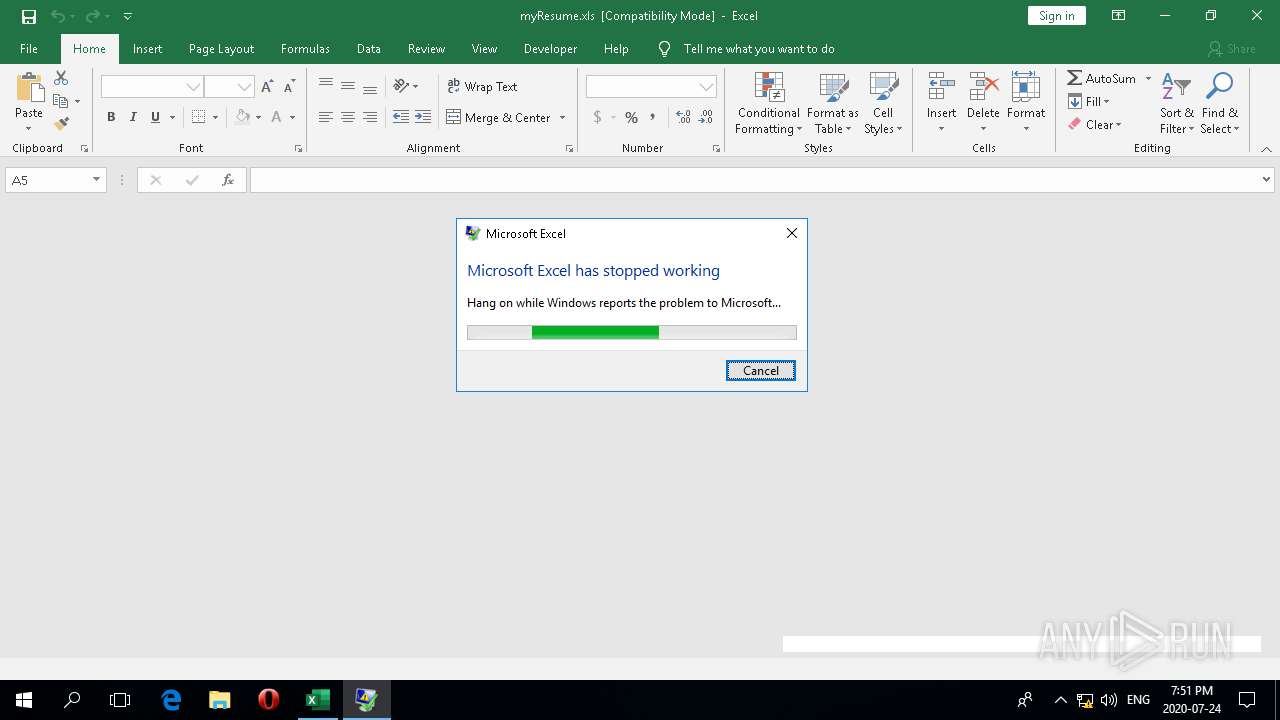Click the Insert Function fx icon
The height and width of the screenshot is (720, 1280).
point(228,180)
